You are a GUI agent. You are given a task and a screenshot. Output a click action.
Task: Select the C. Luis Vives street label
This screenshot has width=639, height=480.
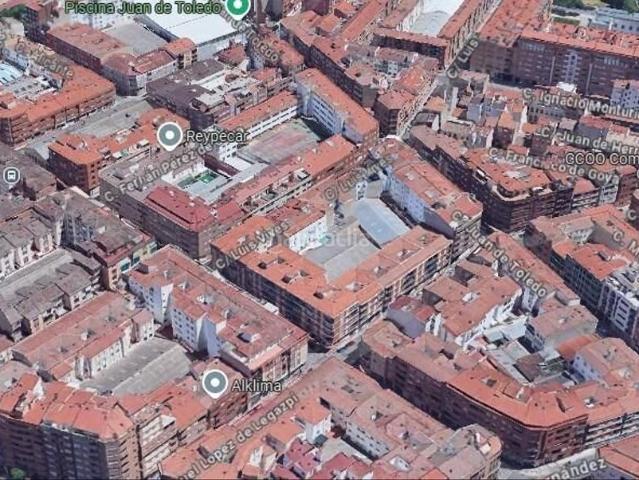251,245
